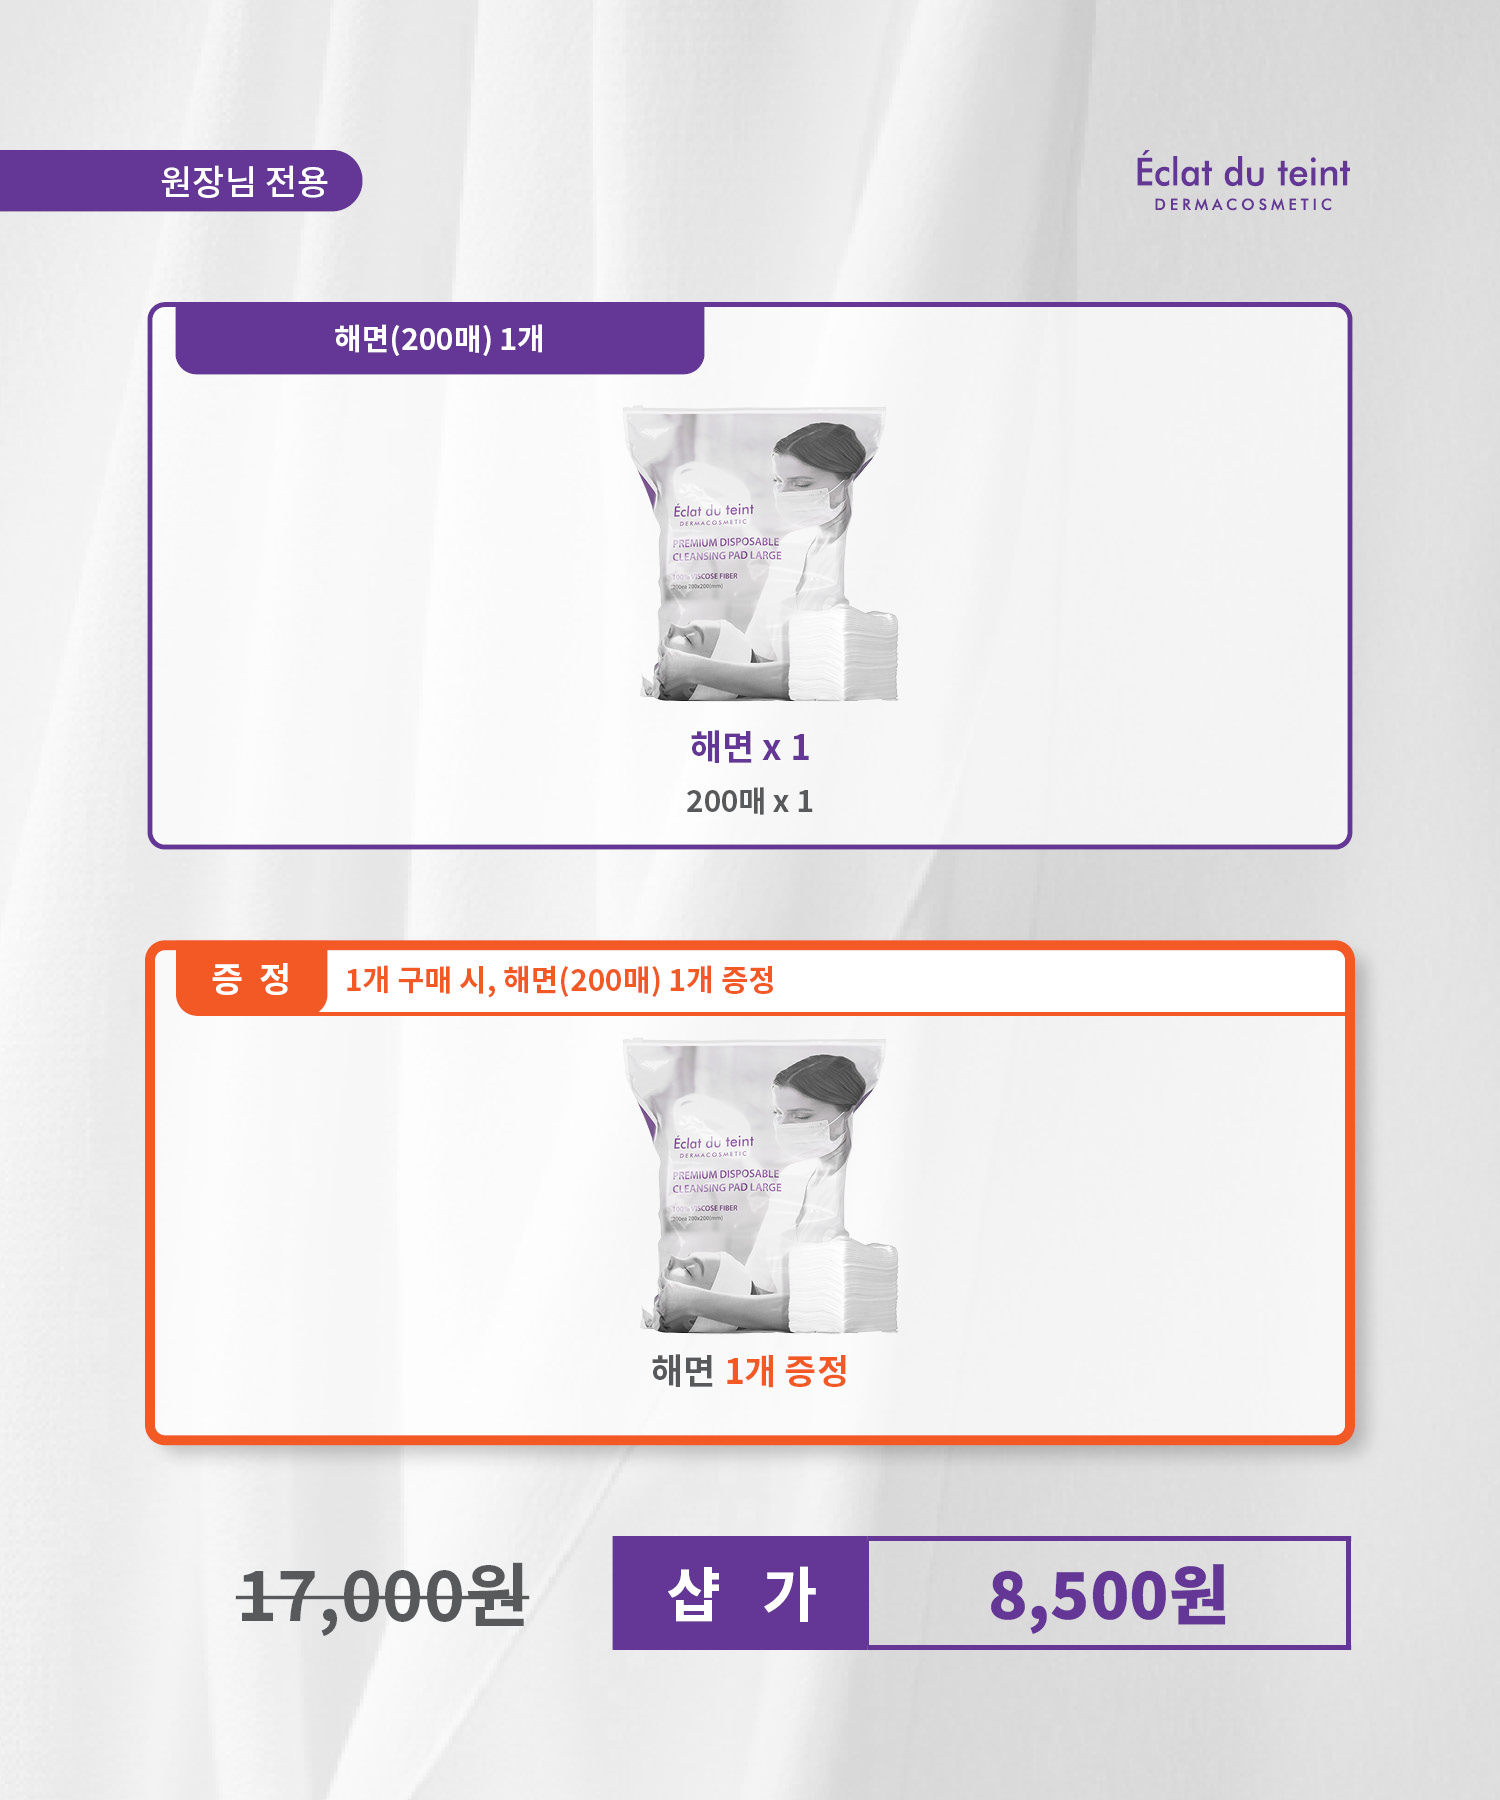Click the DERMACOSMETIC subtitle under logo

click(1244, 204)
